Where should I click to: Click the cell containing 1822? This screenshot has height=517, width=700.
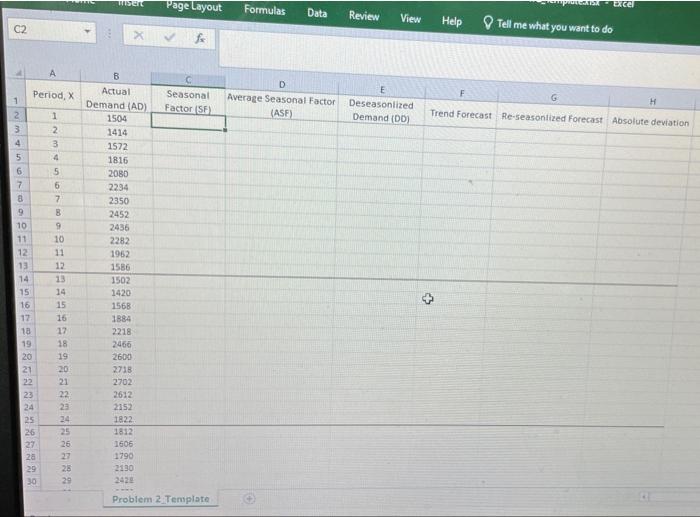[x=123, y=419]
